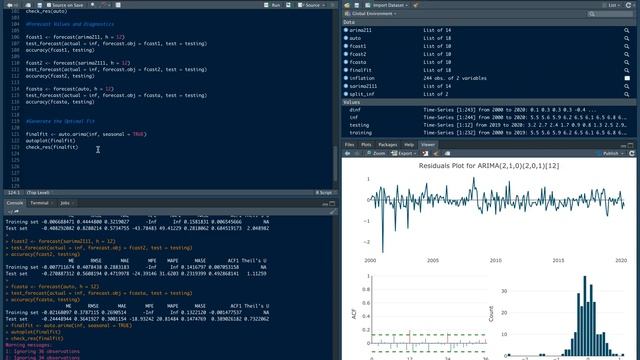Click the 'dinf' value row in Environment
The image size is (640, 360).
pyautogui.click(x=489, y=109)
